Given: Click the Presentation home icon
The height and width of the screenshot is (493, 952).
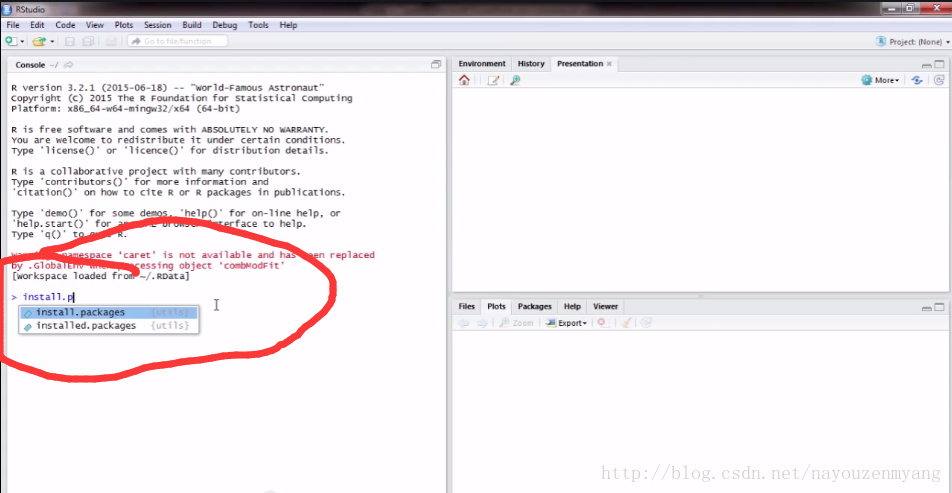Looking at the screenshot, I should (464, 80).
